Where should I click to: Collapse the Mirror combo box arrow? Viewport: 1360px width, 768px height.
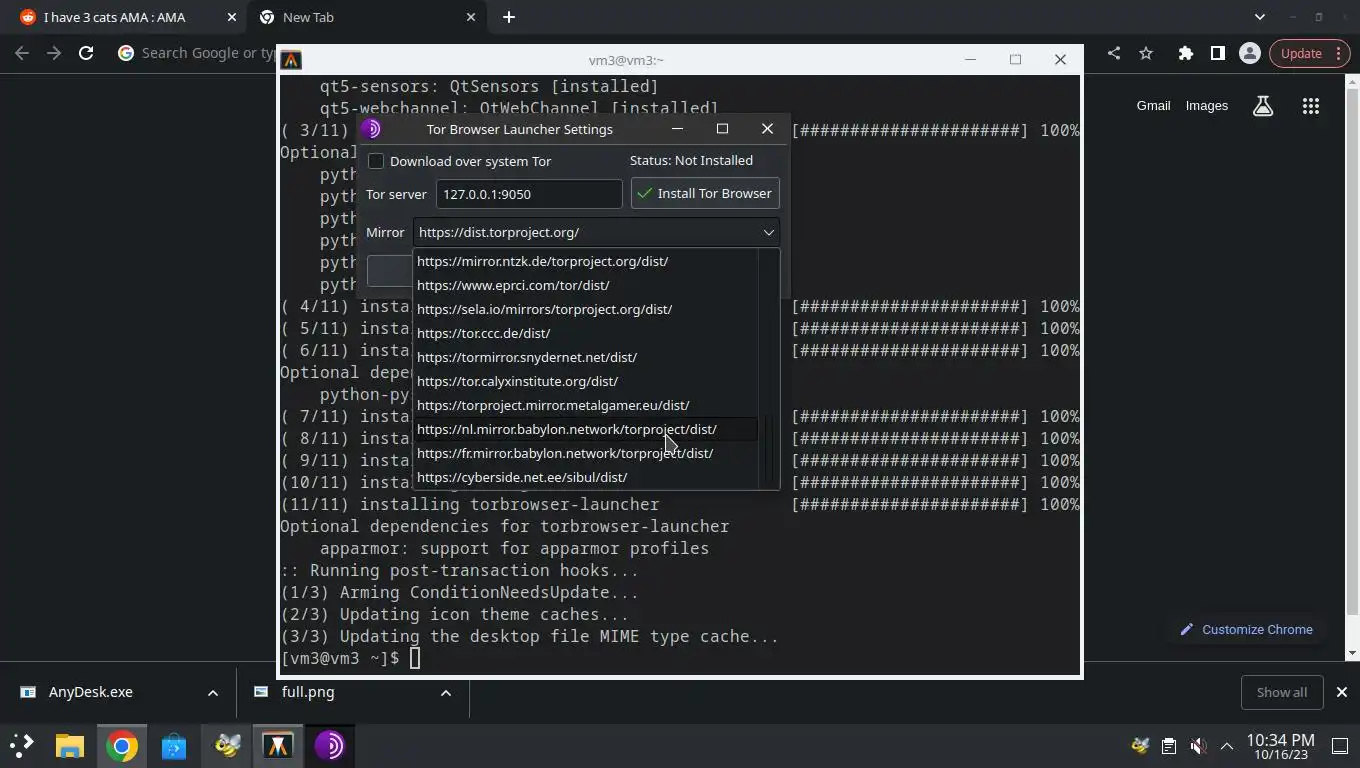click(x=768, y=232)
